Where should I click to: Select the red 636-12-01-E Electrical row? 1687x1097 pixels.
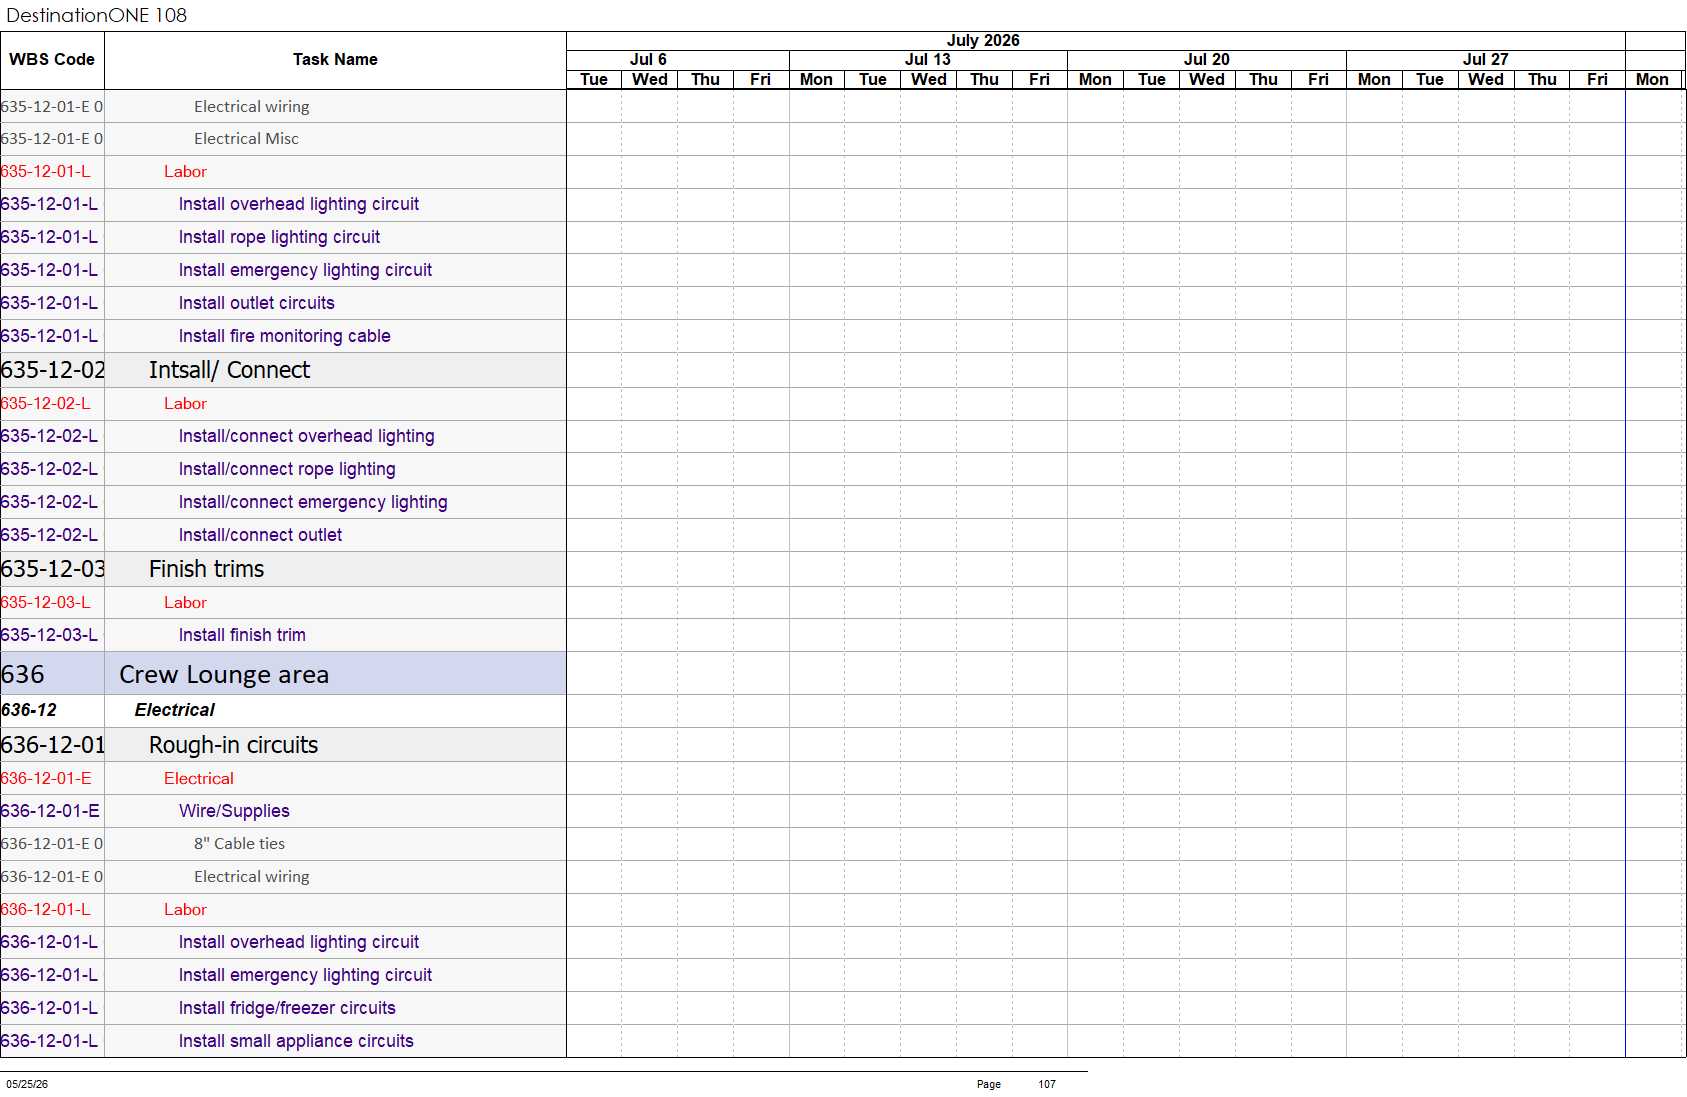[x=283, y=779]
